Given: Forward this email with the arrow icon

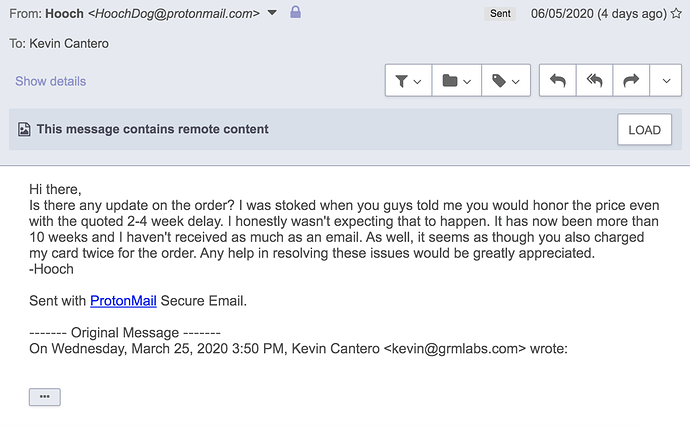Looking at the screenshot, I should click(631, 81).
